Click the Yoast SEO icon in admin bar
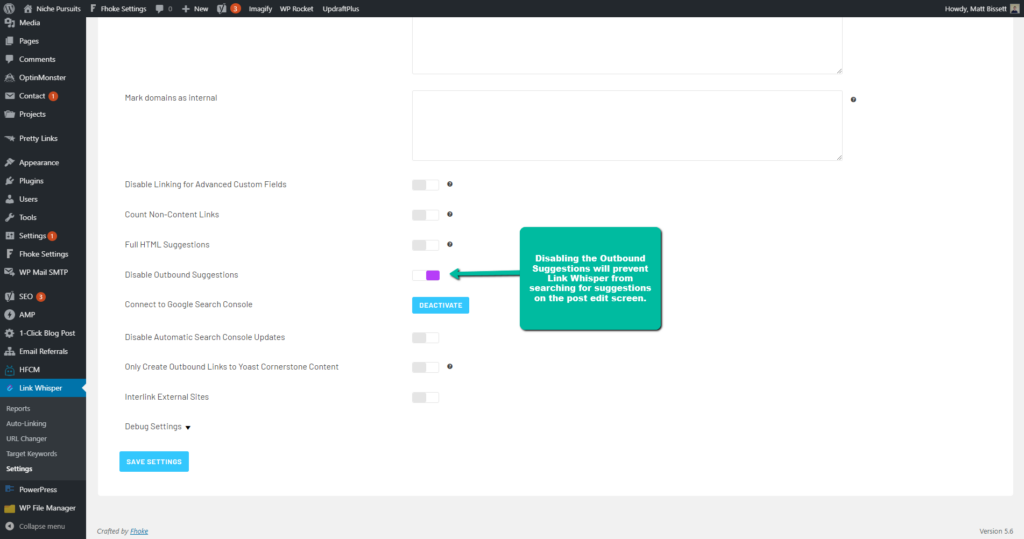1024x539 pixels. point(222,8)
